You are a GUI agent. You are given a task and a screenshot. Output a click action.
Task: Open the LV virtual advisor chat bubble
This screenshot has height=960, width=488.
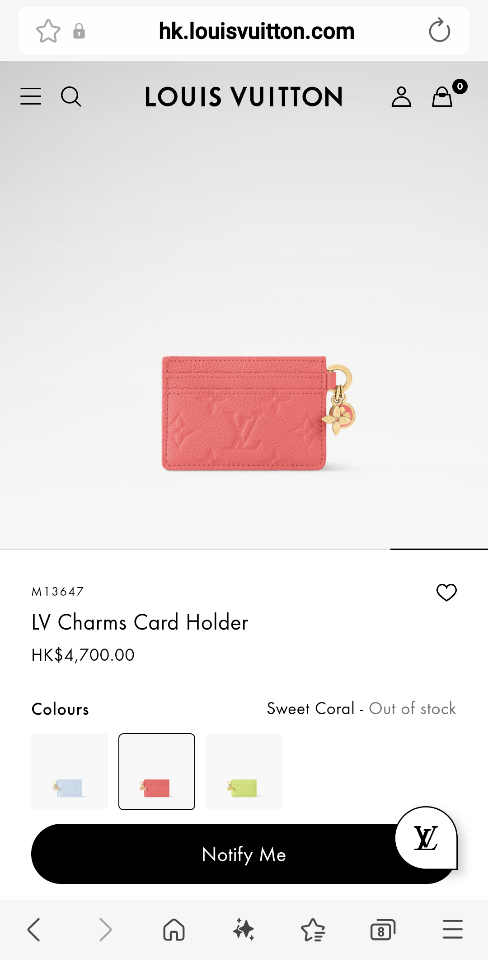426,837
